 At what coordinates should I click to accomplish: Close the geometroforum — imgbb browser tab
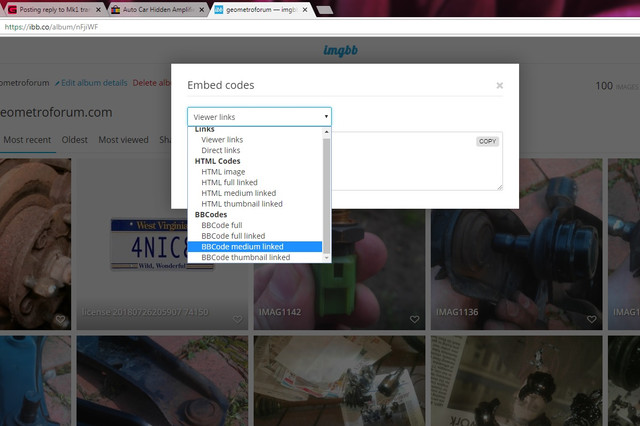pyautogui.click(x=305, y=10)
